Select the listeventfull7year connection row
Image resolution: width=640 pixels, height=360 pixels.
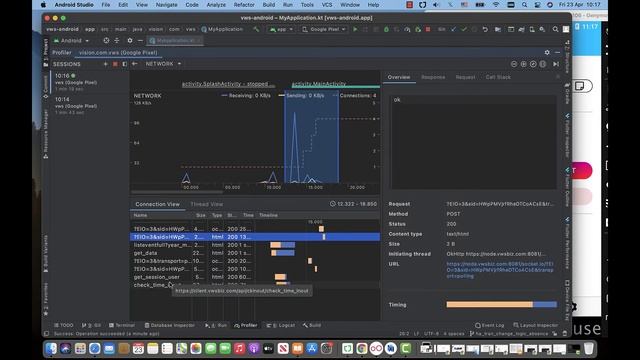(x=255, y=245)
